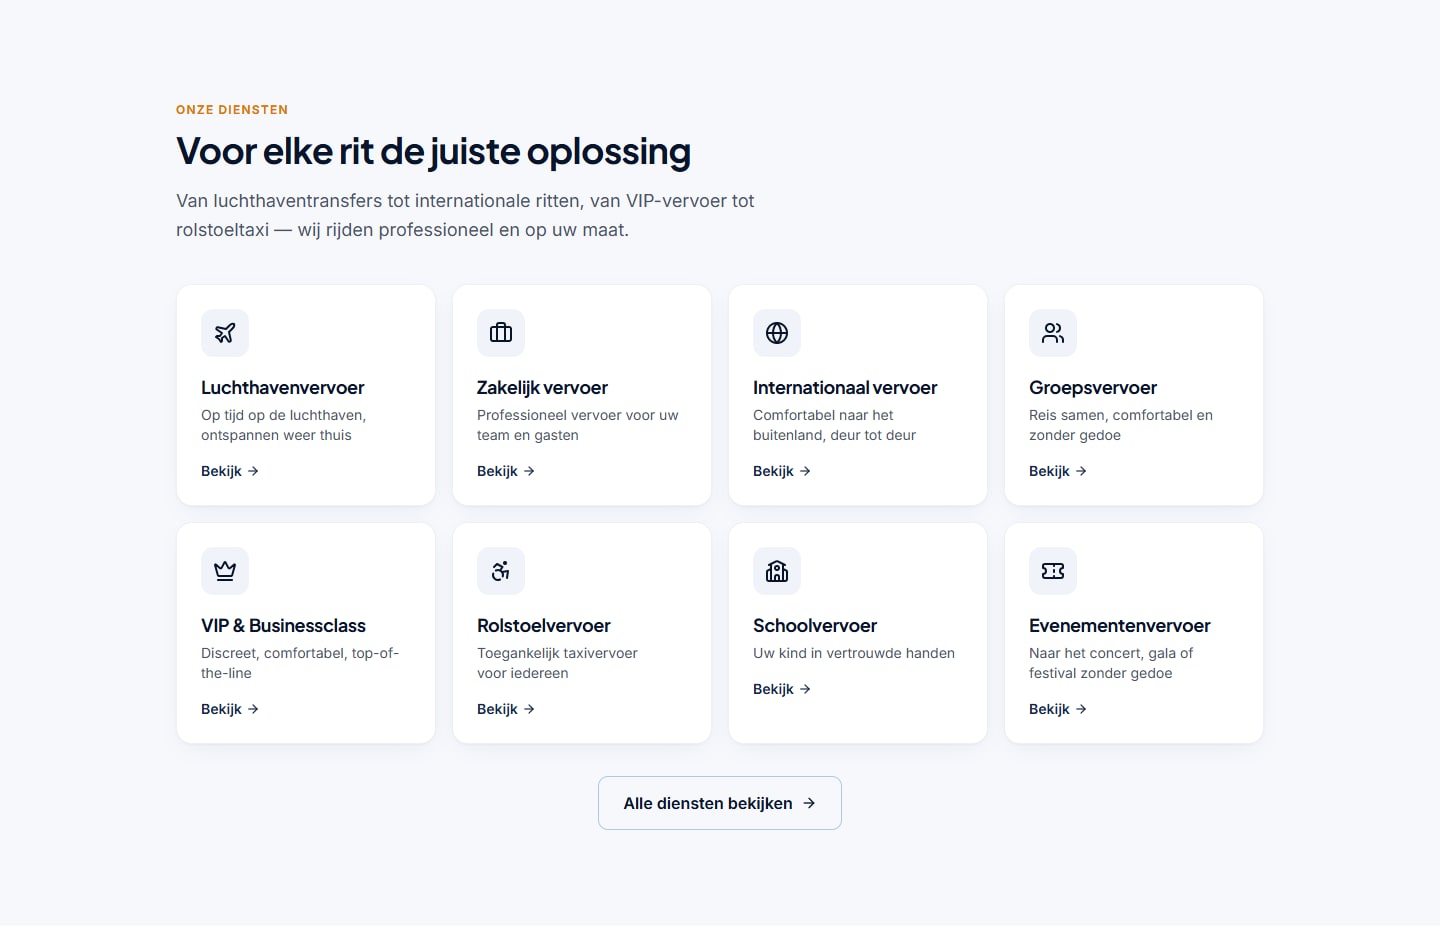Viewport: 1440px width, 927px height.
Task: Click intro paragraph starting 'Van luchthaventransfers'
Action: 465,215
